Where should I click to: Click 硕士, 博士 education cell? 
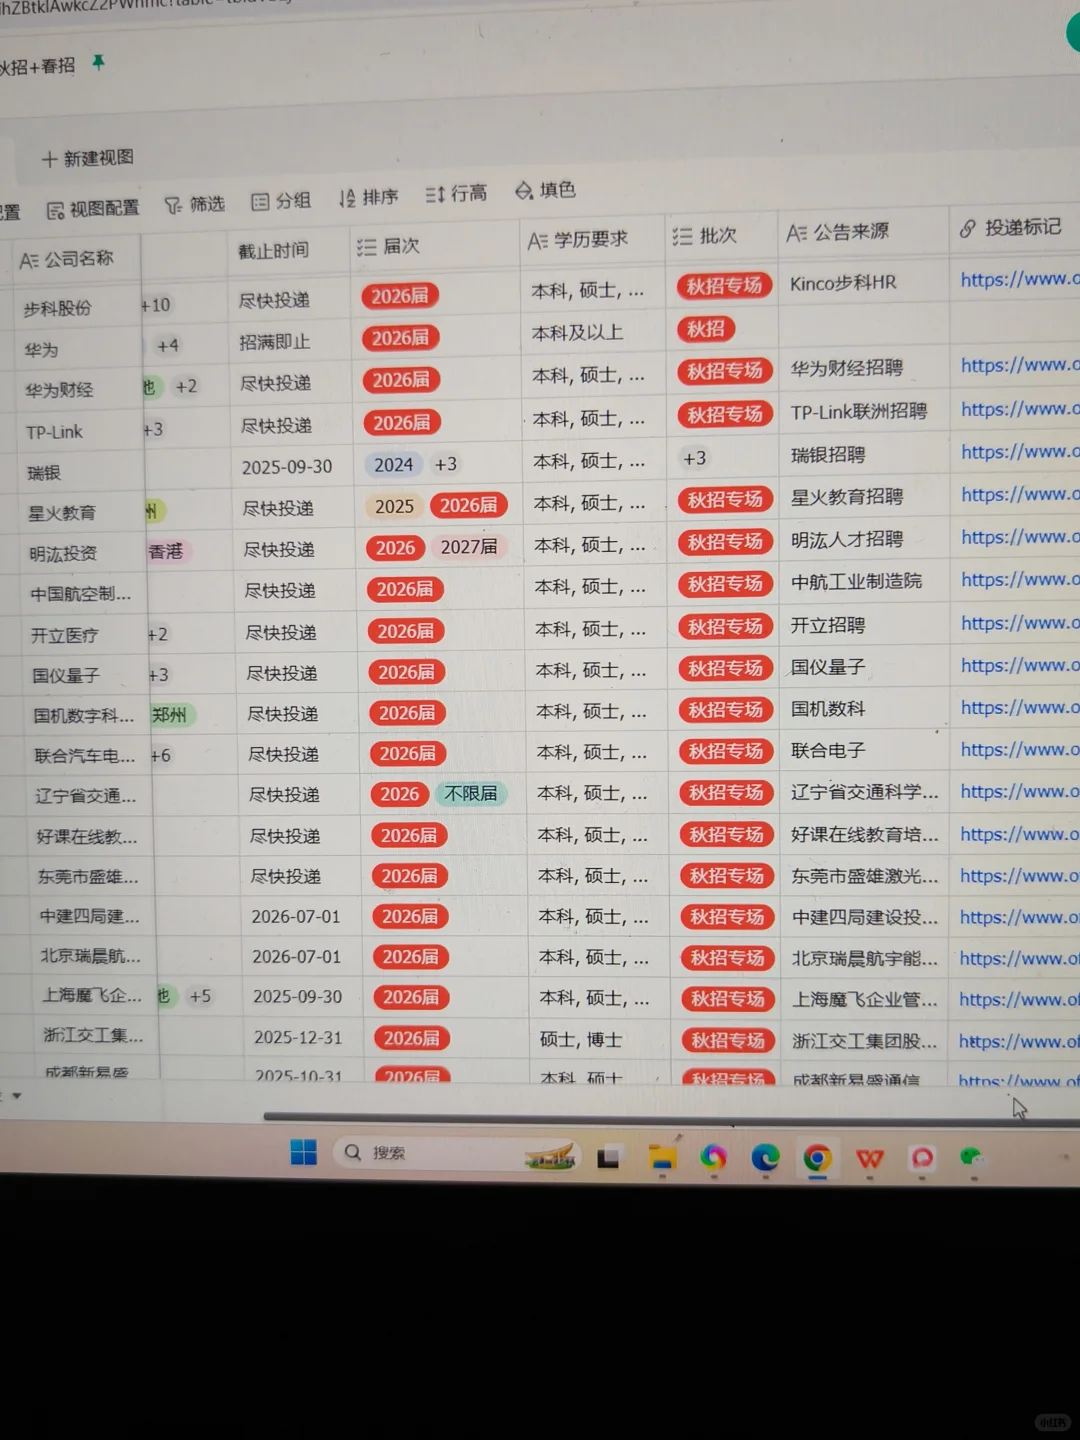coord(581,1039)
